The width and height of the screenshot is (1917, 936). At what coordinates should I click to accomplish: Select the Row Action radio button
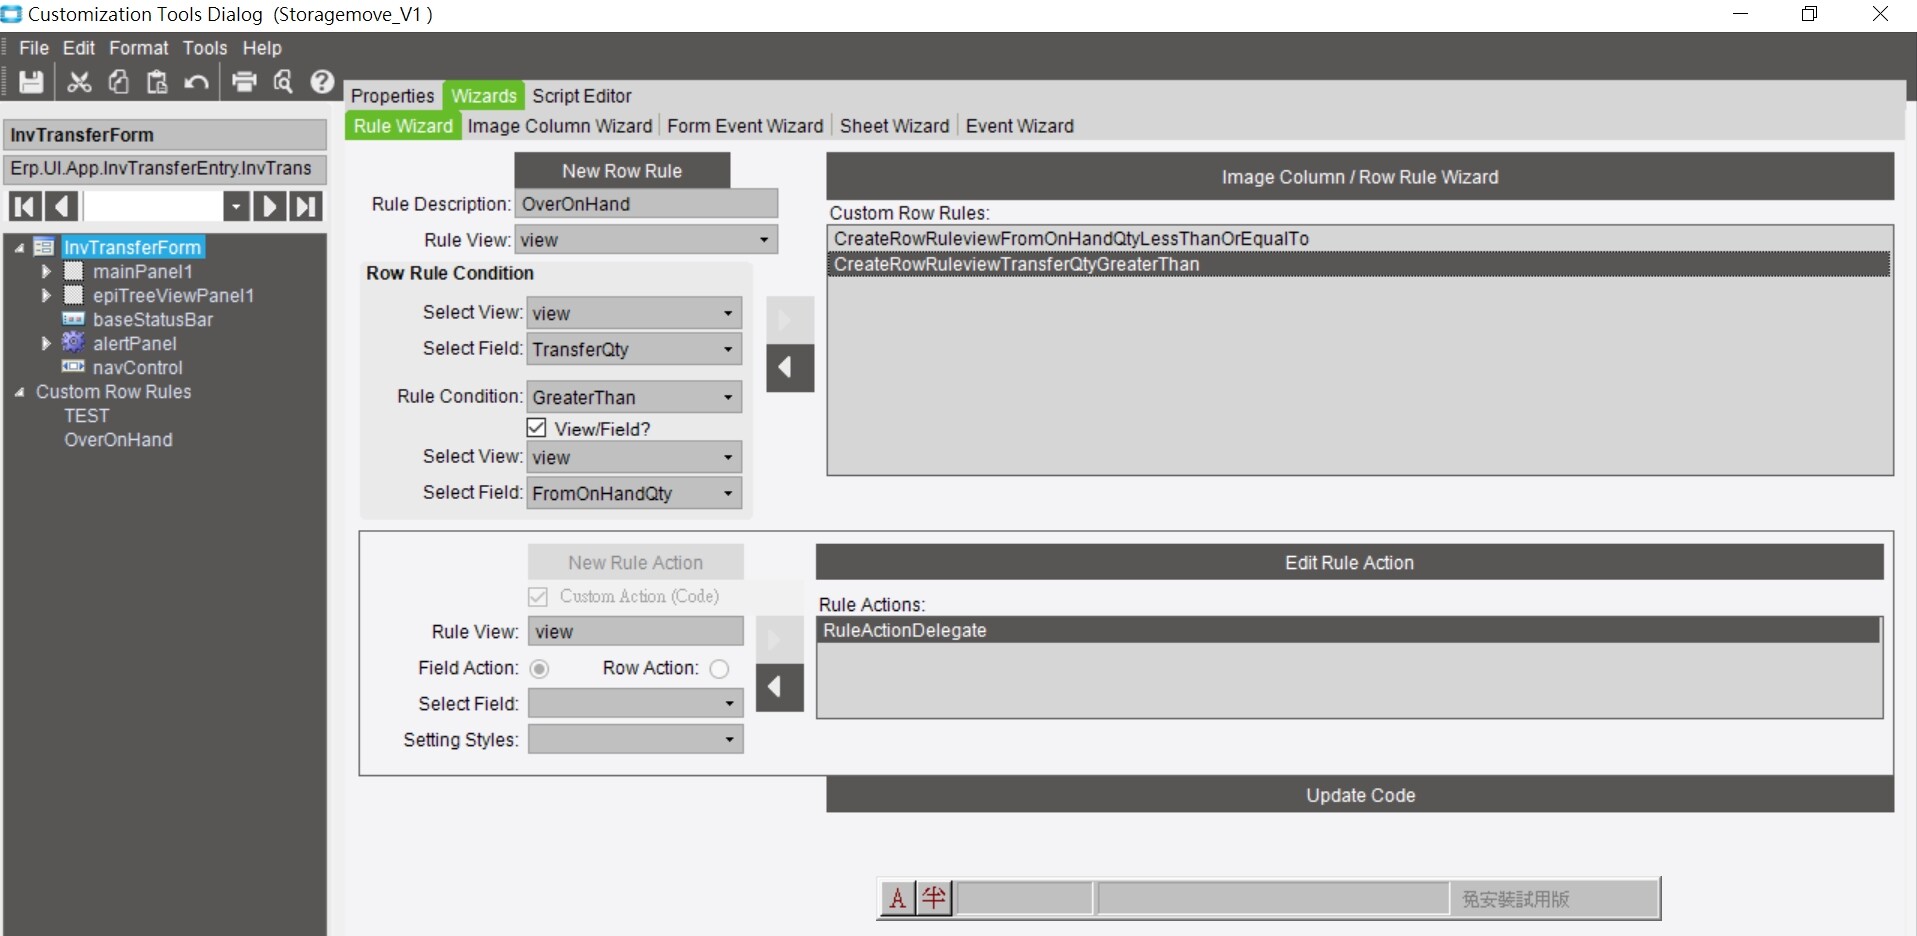719,669
